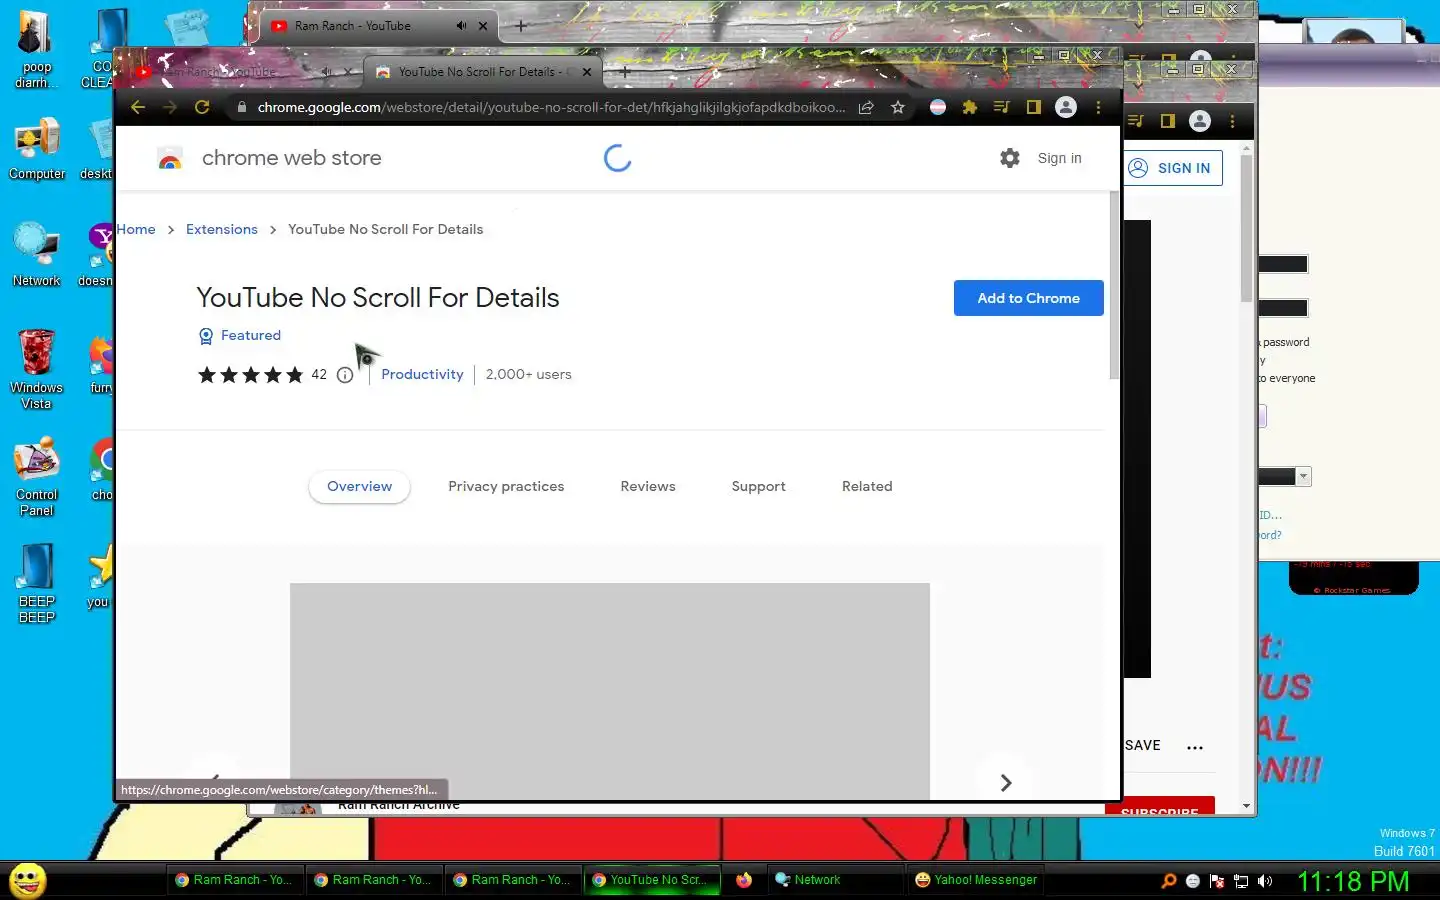
Task: Open the three-dot Chrome menu in front window
Action: coord(1098,107)
